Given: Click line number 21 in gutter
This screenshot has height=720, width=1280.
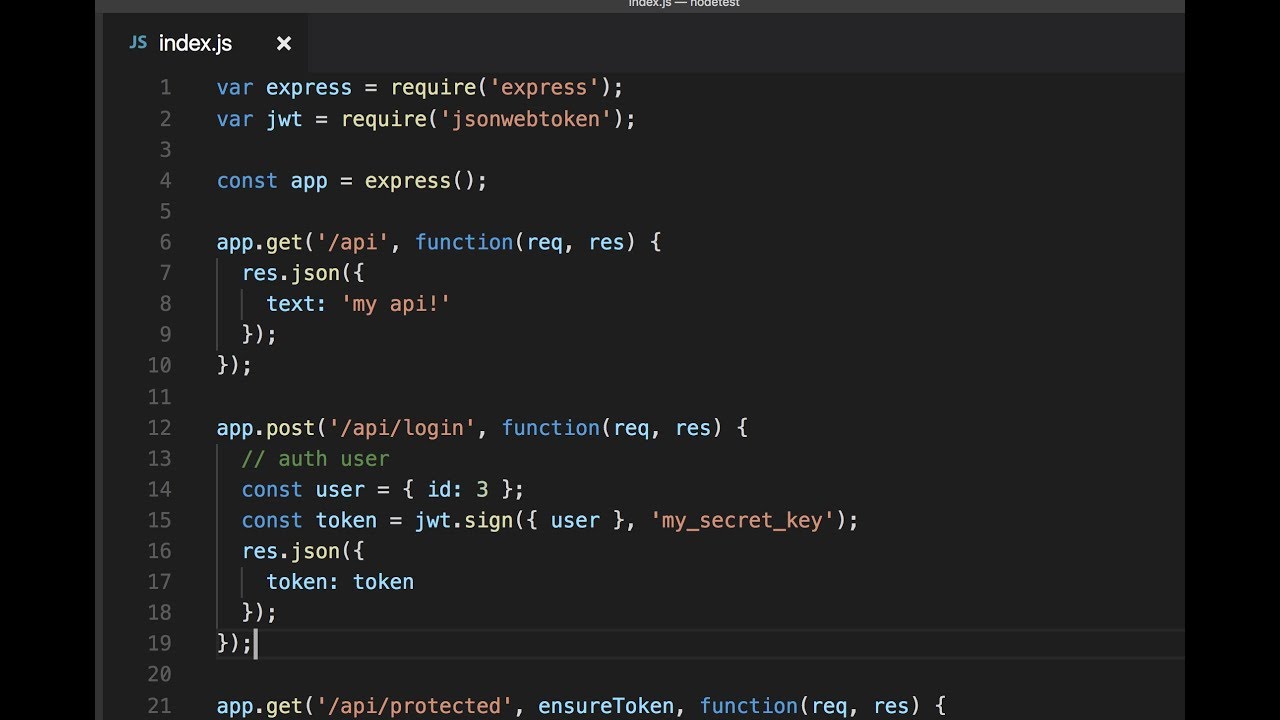Looking at the screenshot, I should [x=159, y=706].
